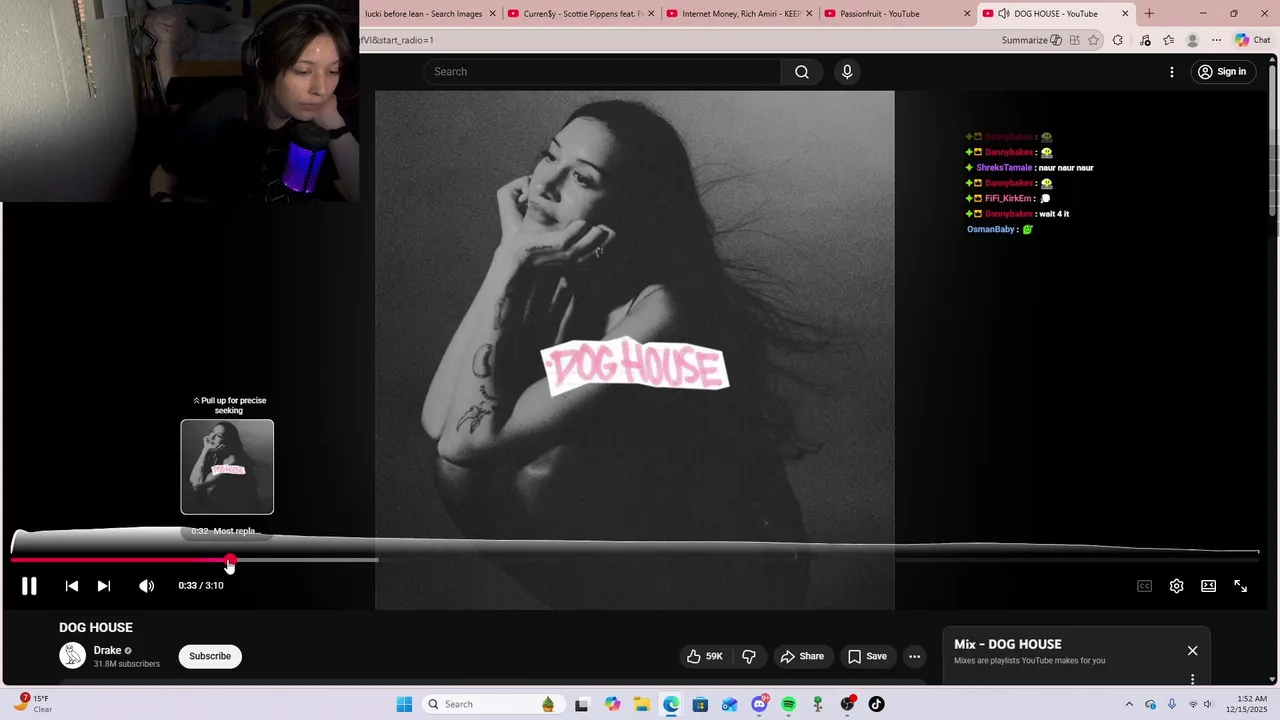Open the weather widget showing 15°F

pyautogui.click(x=31, y=704)
